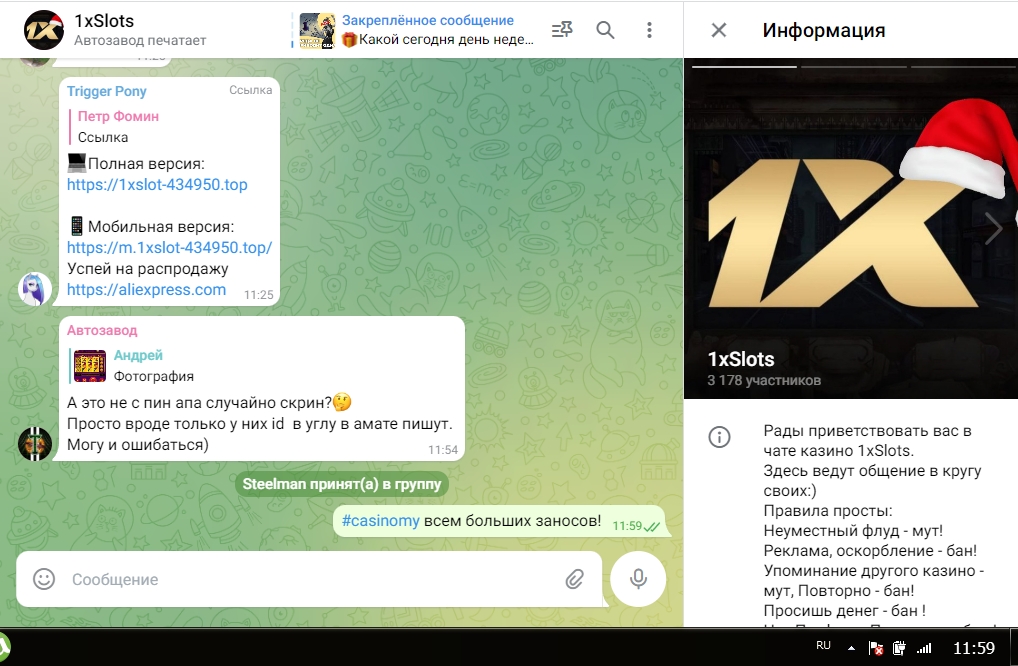Click the pinned message thumbnail image
The height and width of the screenshot is (666, 1018).
pos(317,30)
